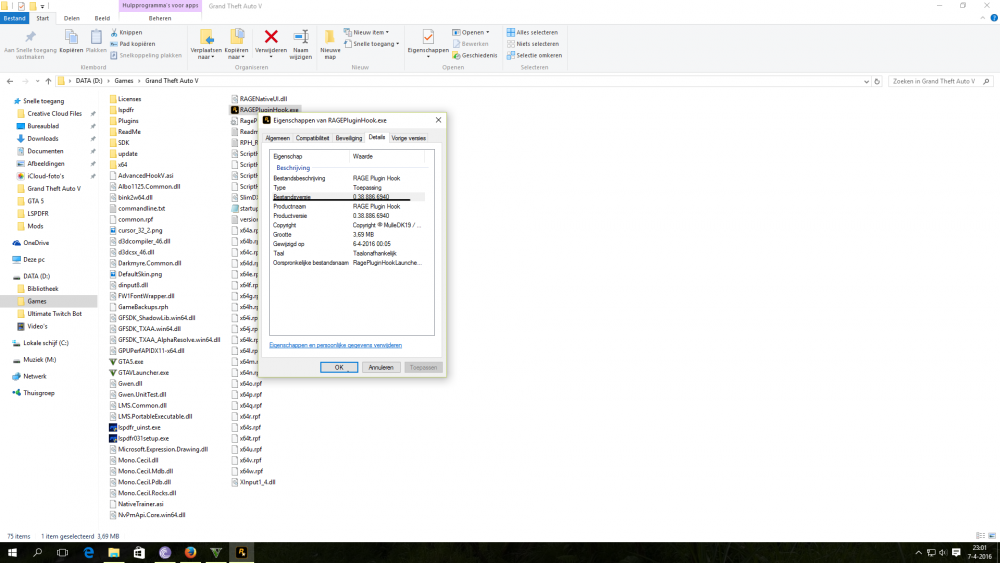Screen dimensions: 1000x563
Task: Select Downloads in sidebar
Action: 42,138
